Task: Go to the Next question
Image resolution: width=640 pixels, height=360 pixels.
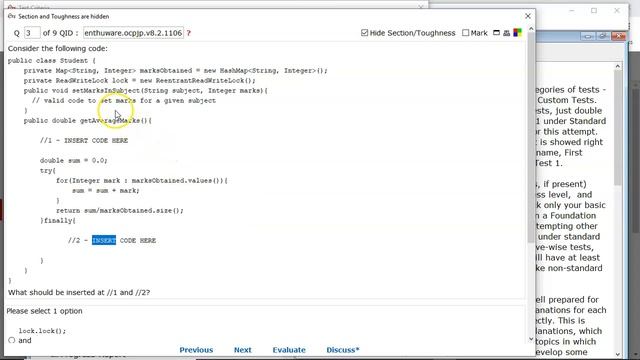Action: (x=243, y=350)
